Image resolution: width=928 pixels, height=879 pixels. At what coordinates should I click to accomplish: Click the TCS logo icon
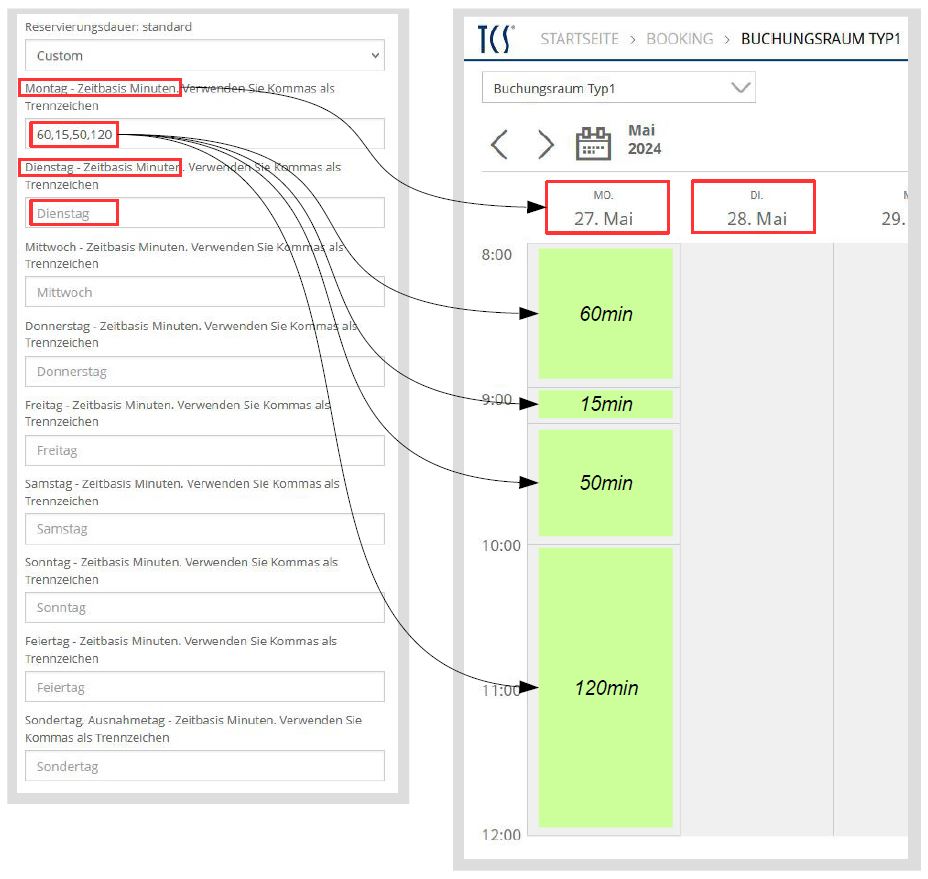497,39
